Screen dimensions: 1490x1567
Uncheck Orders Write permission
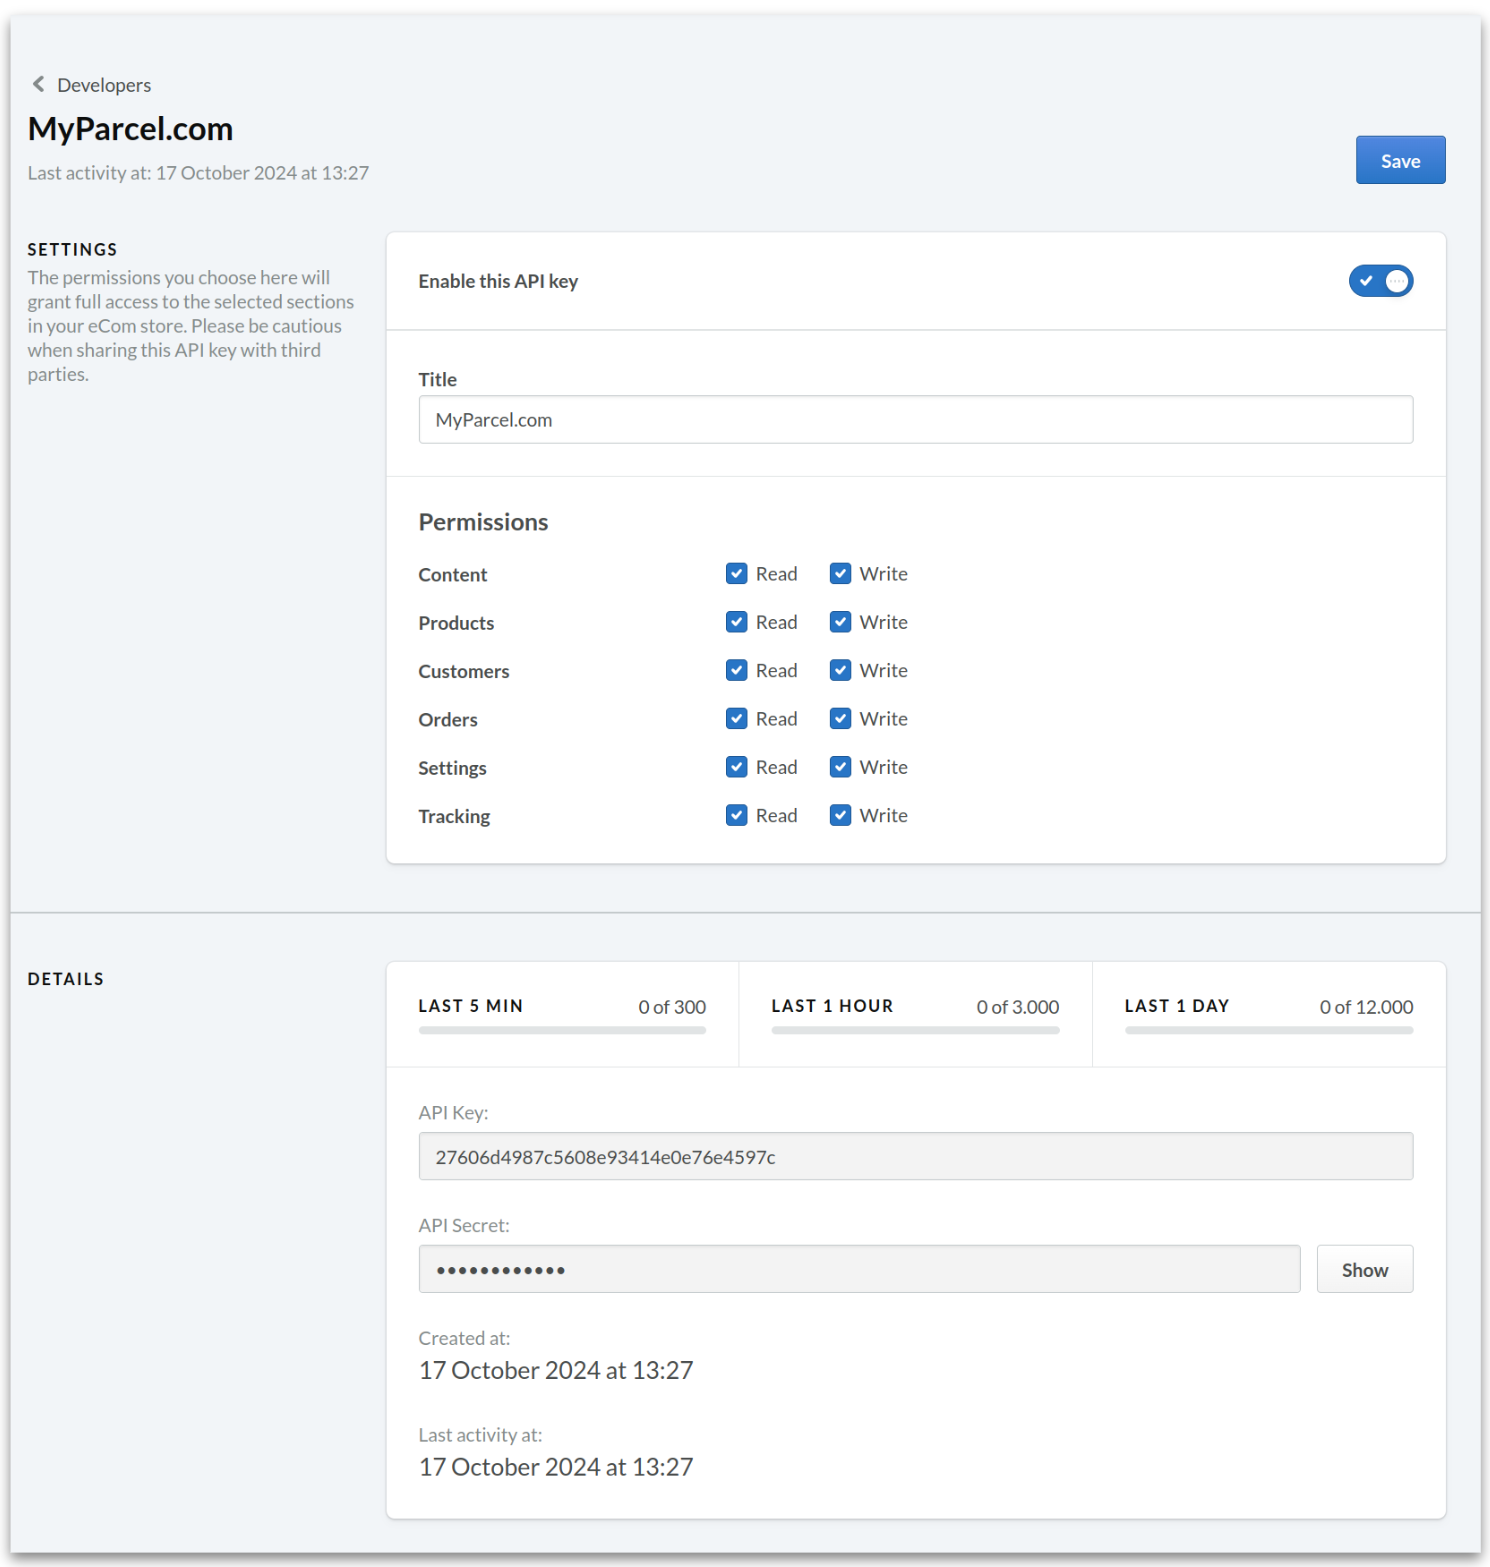tap(841, 719)
